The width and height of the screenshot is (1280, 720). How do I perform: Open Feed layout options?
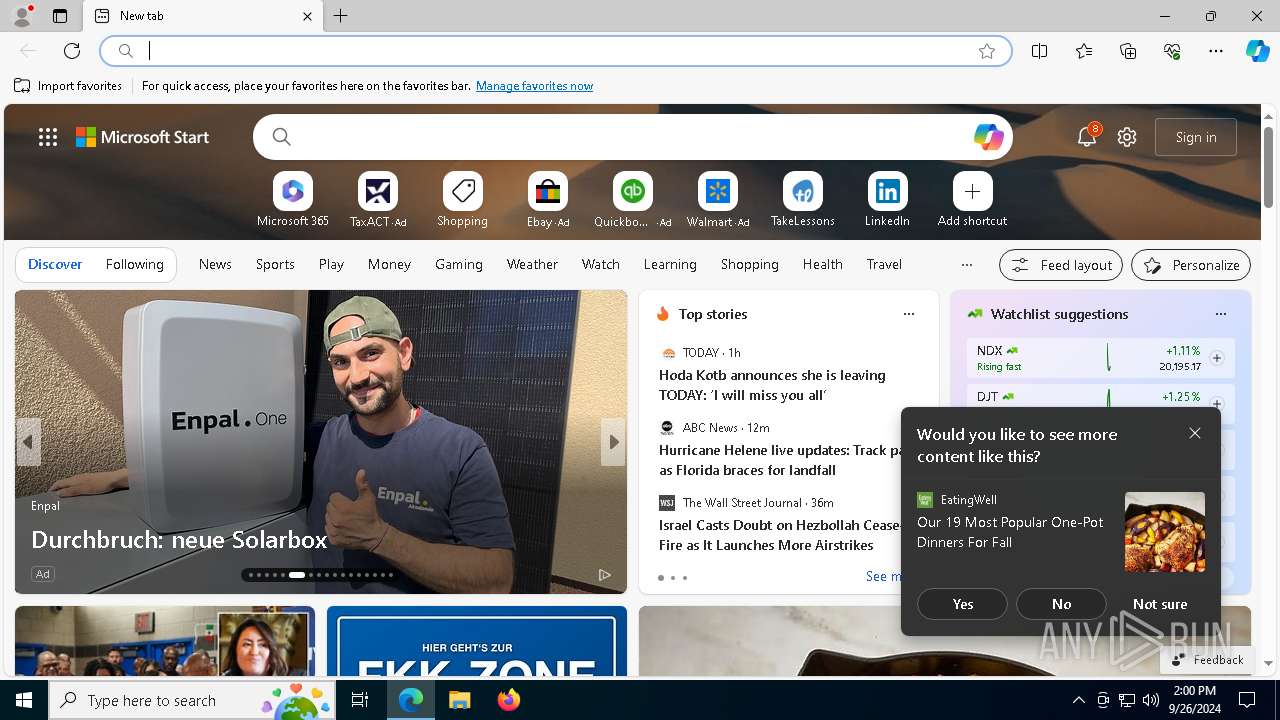[x=1061, y=265]
